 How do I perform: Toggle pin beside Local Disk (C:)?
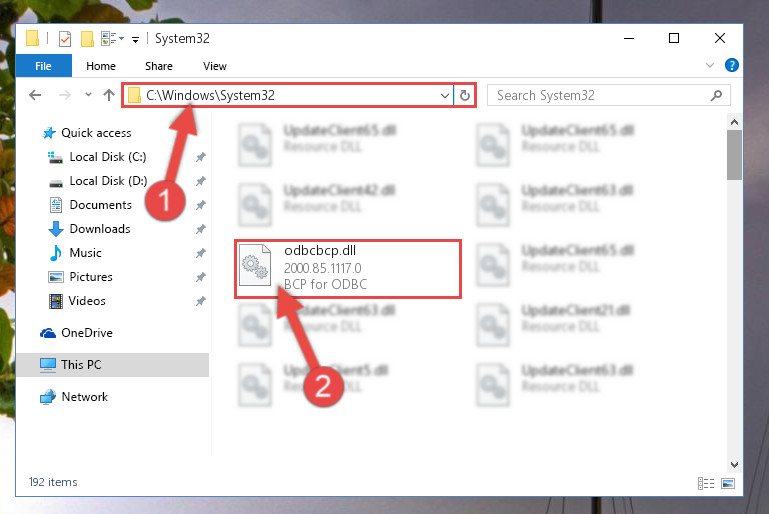click(x=201, y=157)
